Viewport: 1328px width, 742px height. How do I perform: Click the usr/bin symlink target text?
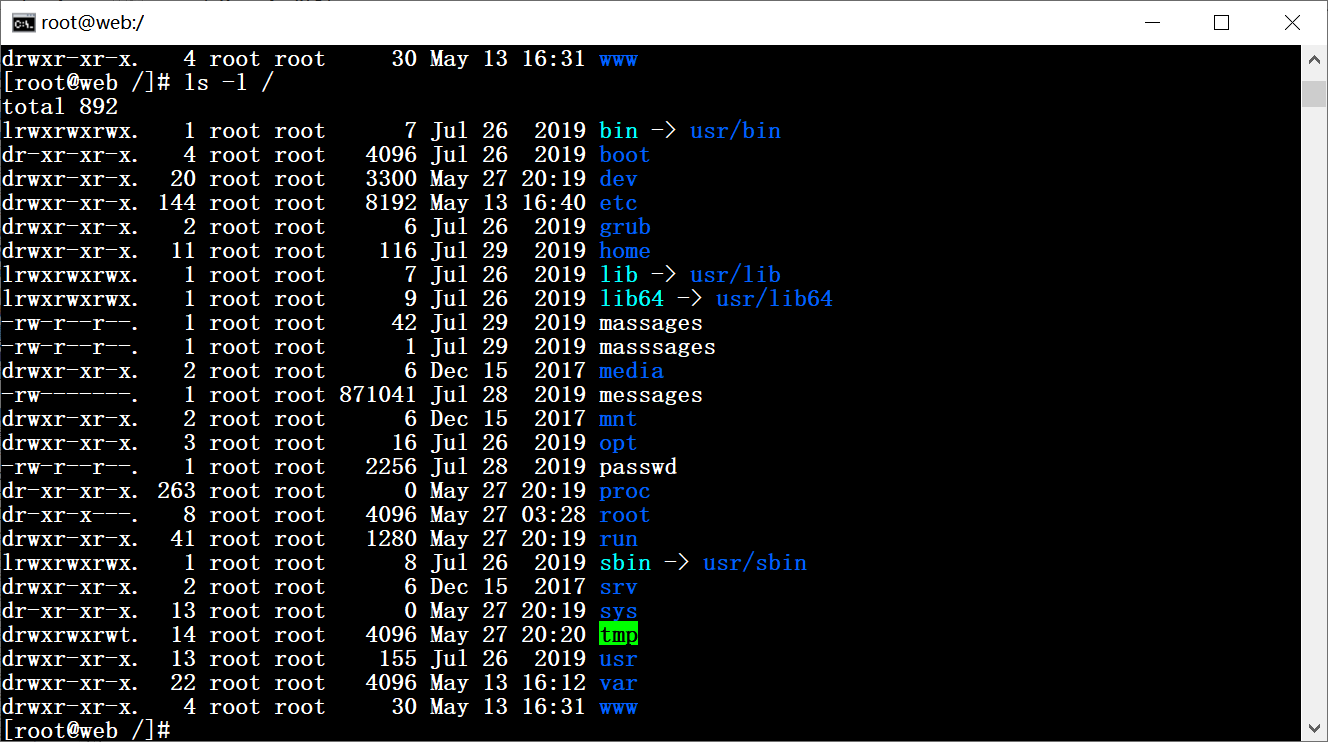point(735,130)
